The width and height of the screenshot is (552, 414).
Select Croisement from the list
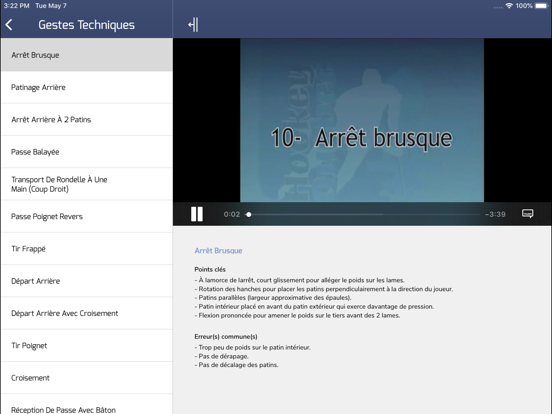click(87, 378)
